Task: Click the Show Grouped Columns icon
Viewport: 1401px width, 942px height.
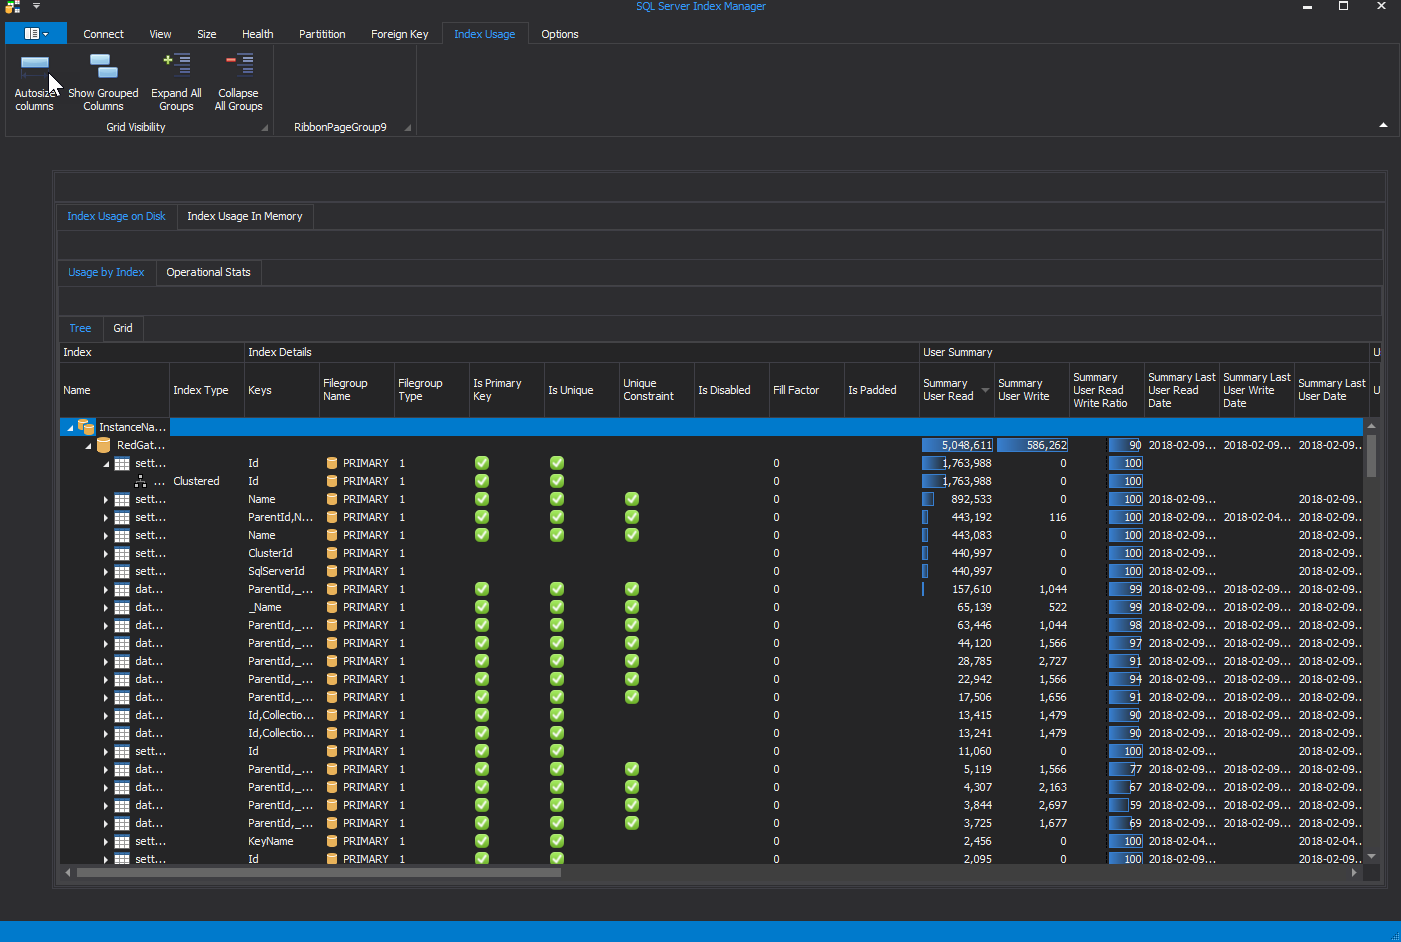Action: (104, 66)
